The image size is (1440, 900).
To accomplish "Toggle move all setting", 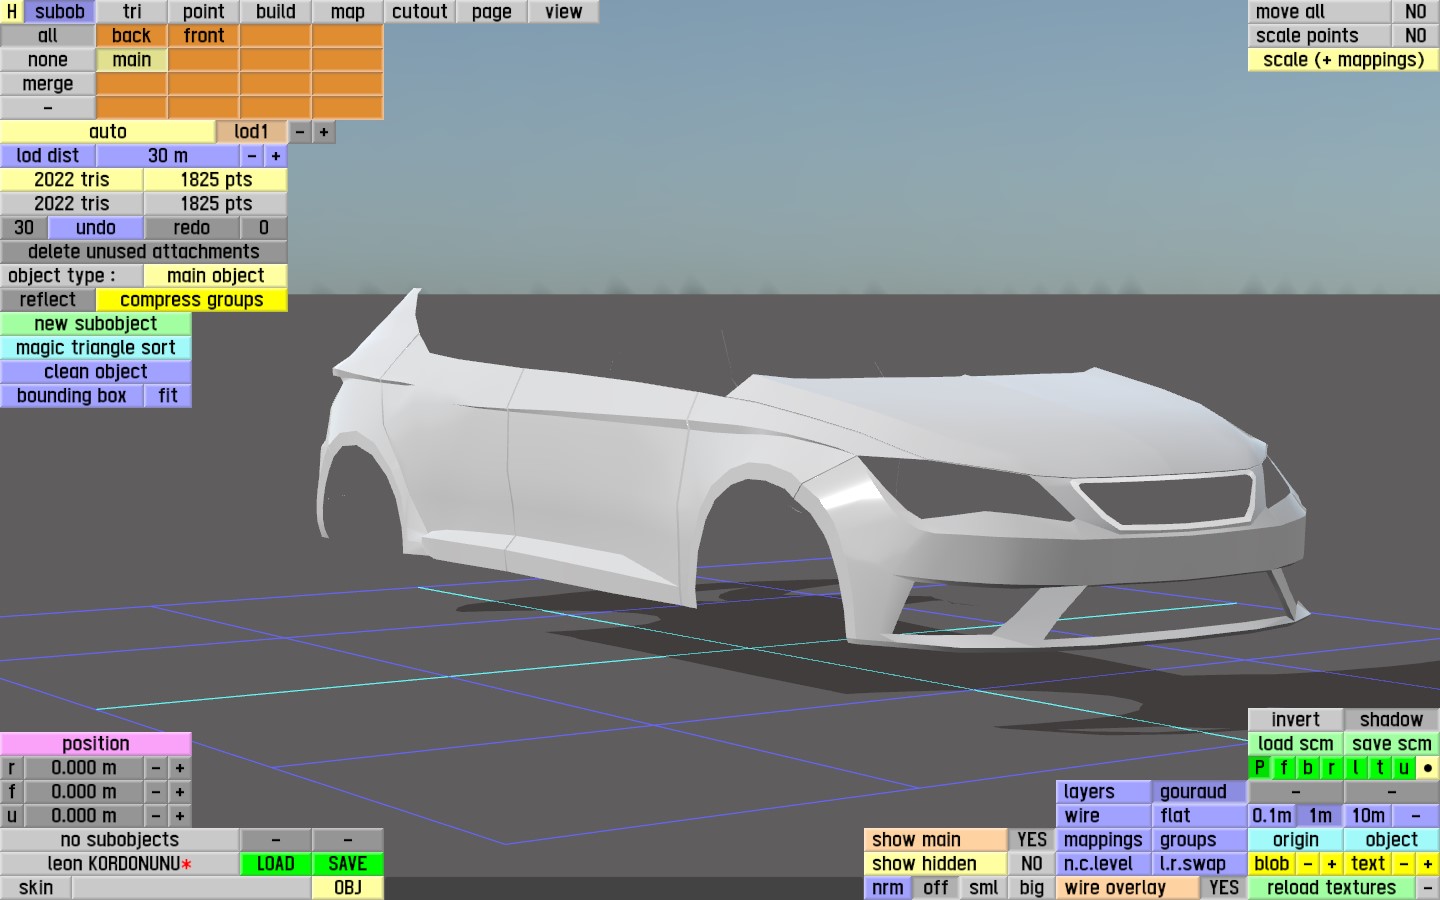I will [x=1416, y=12].
